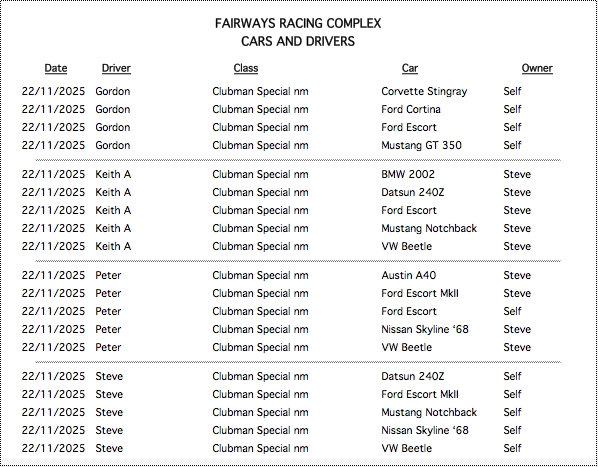Select Peter's Nissan Skyline '68 entry
This screenshot has width=598, height=467.
click(425, 329)
